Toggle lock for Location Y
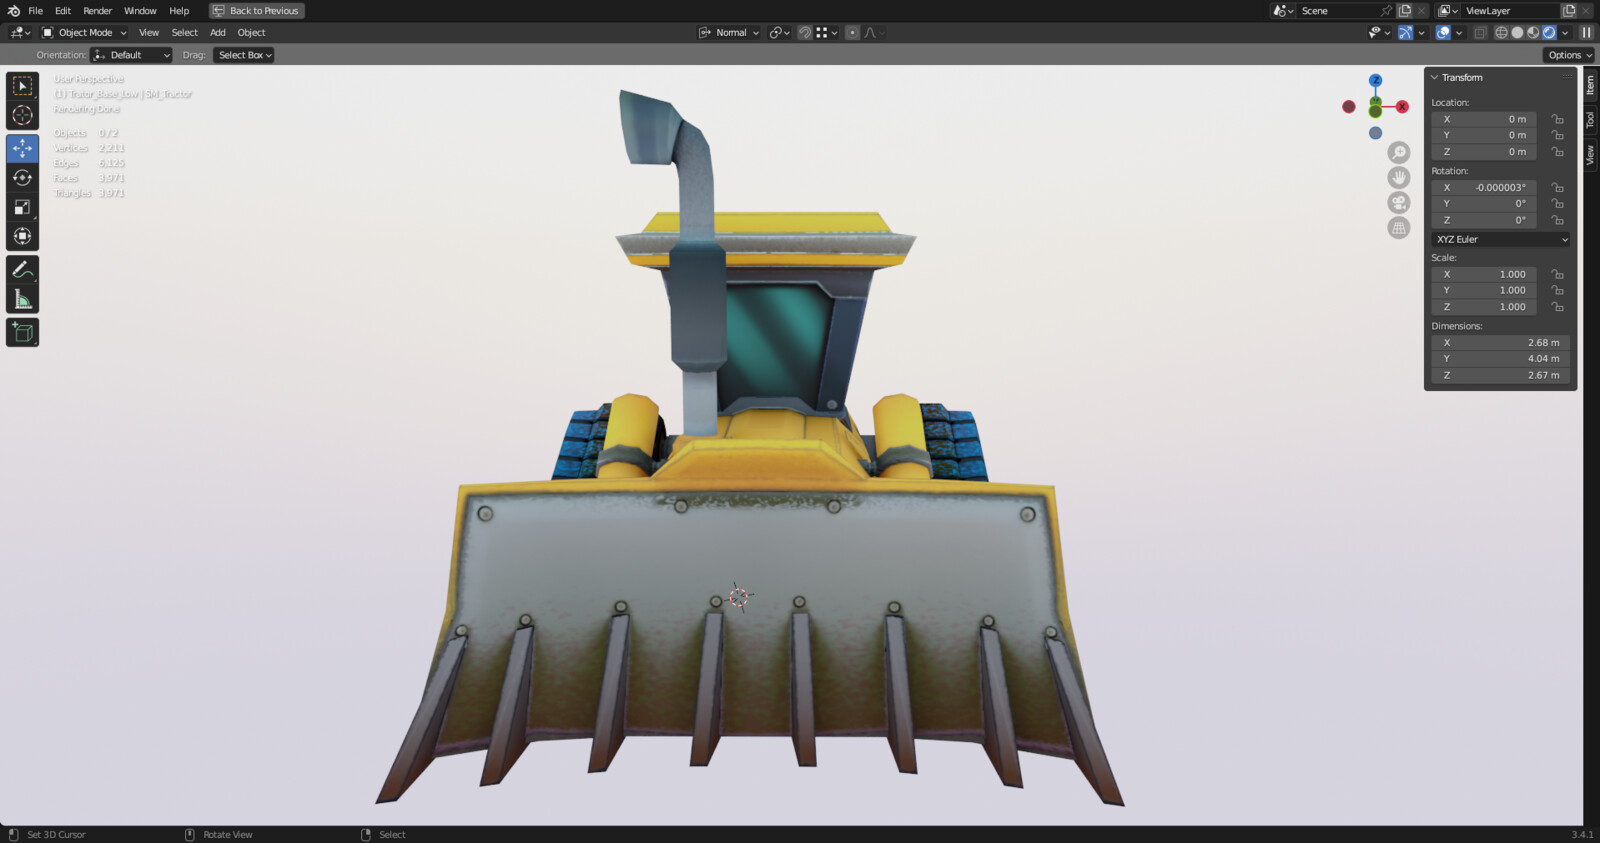 pos(1557,135)
